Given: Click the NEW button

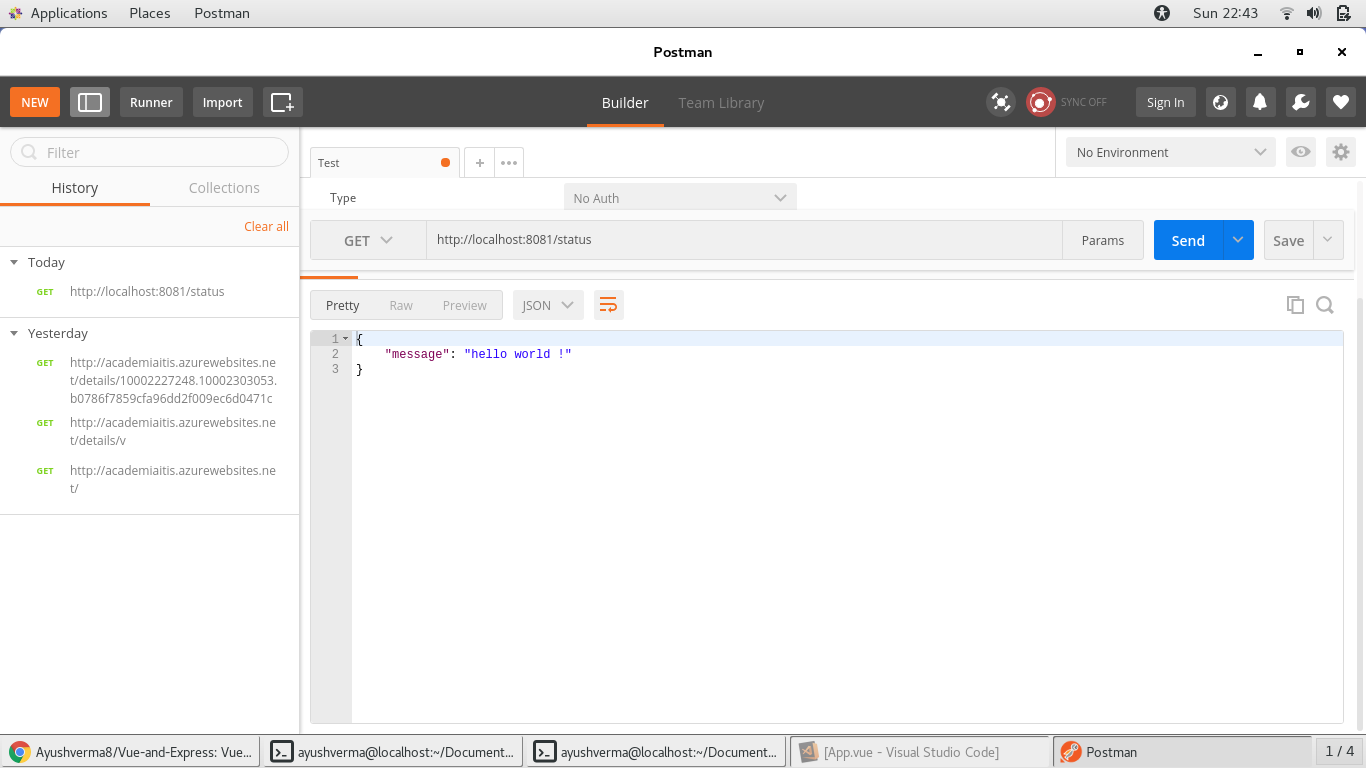Looking at the screenshot, I should point(35,102).
